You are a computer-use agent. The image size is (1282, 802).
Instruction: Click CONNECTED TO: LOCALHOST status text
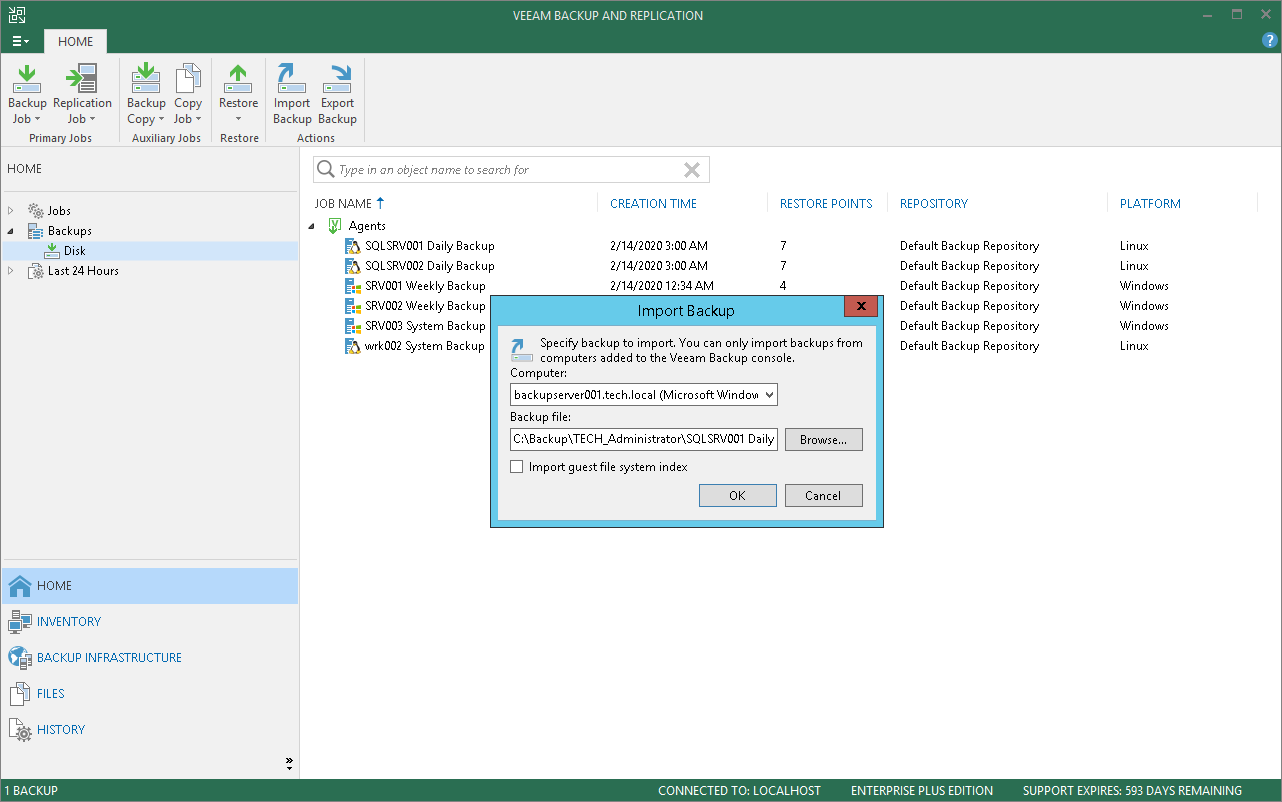point(739,791)
